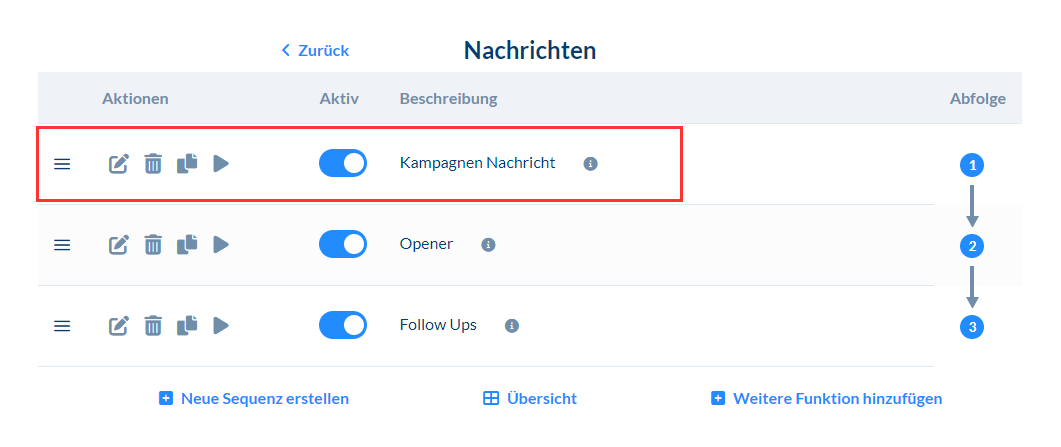Click Weitere Funktion hinzufügen

pyautogui.click(x=826, y=398)
